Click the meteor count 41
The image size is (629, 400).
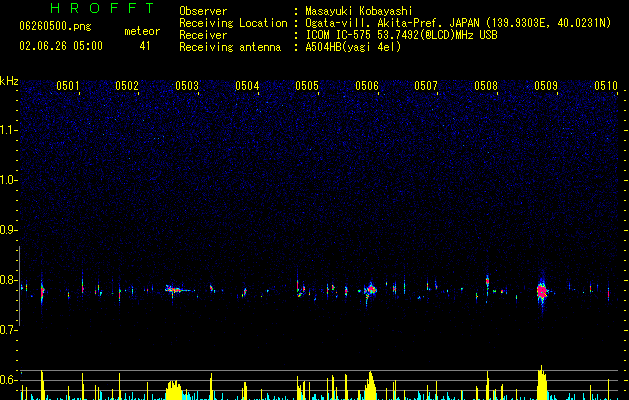[x=145, y=46]
